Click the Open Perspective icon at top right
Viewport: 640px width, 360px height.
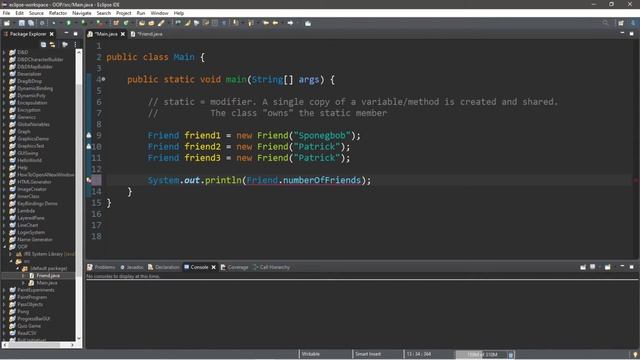point(621,23)
